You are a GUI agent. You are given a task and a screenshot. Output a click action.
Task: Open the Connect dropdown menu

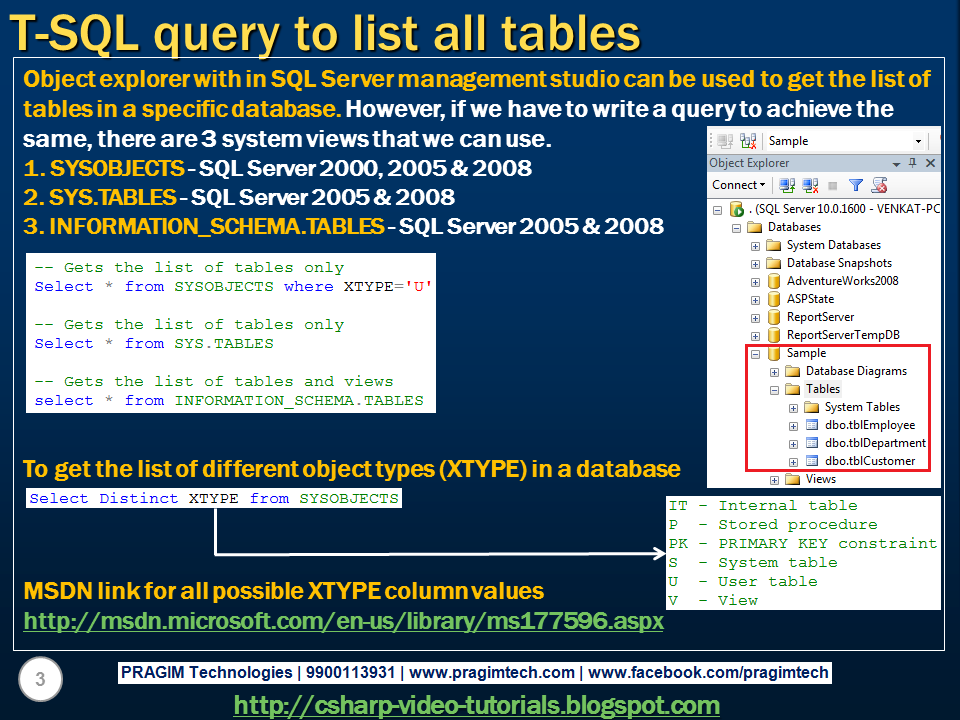point(738,185)
